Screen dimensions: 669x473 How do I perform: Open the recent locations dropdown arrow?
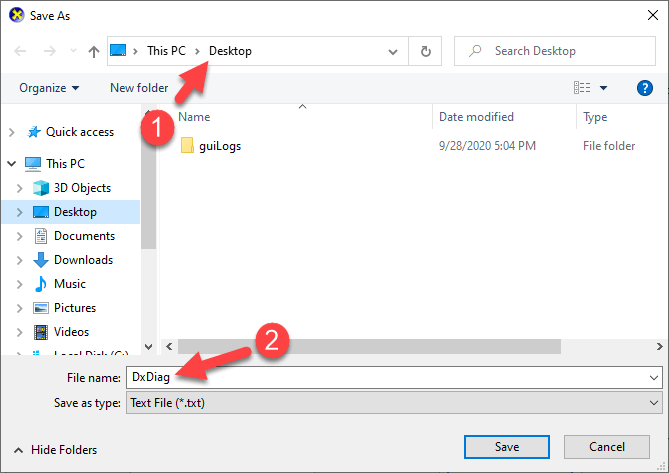tap(73, 51)
